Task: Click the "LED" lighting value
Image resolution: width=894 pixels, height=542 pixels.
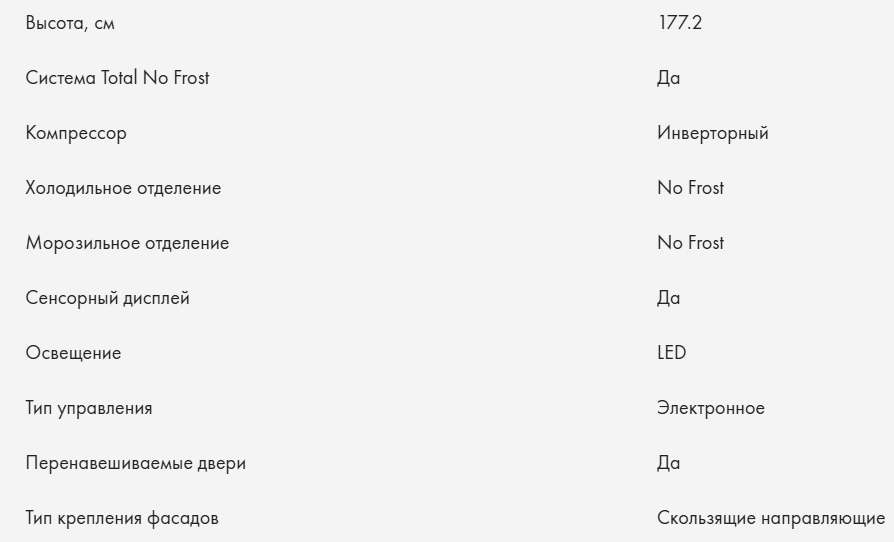Action: (x=672, y=353)
